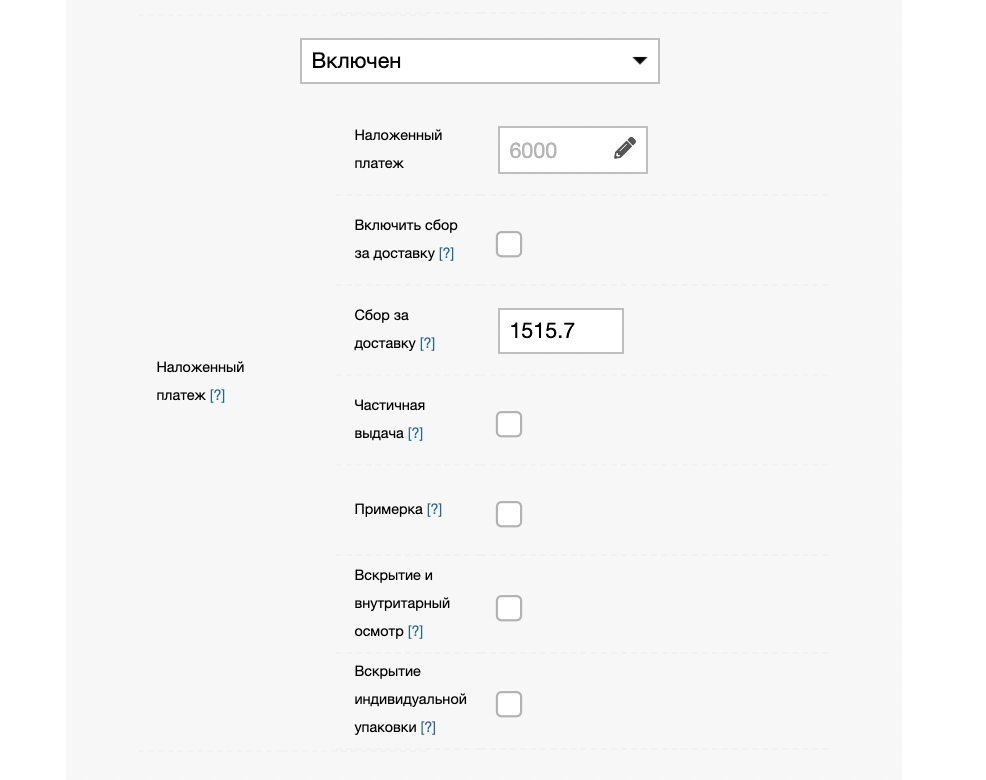Click the help mark beside Примерка
Screen dimensions: 986x780
434,510
